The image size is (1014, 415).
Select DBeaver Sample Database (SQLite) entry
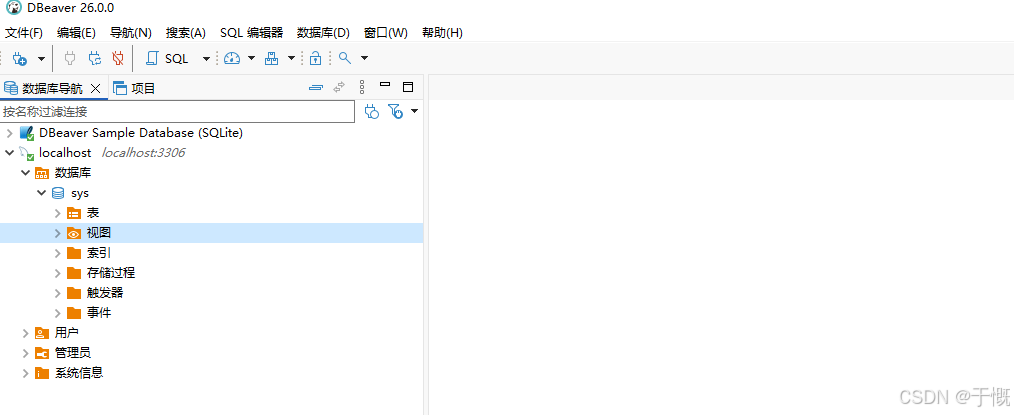pos(141,133)
